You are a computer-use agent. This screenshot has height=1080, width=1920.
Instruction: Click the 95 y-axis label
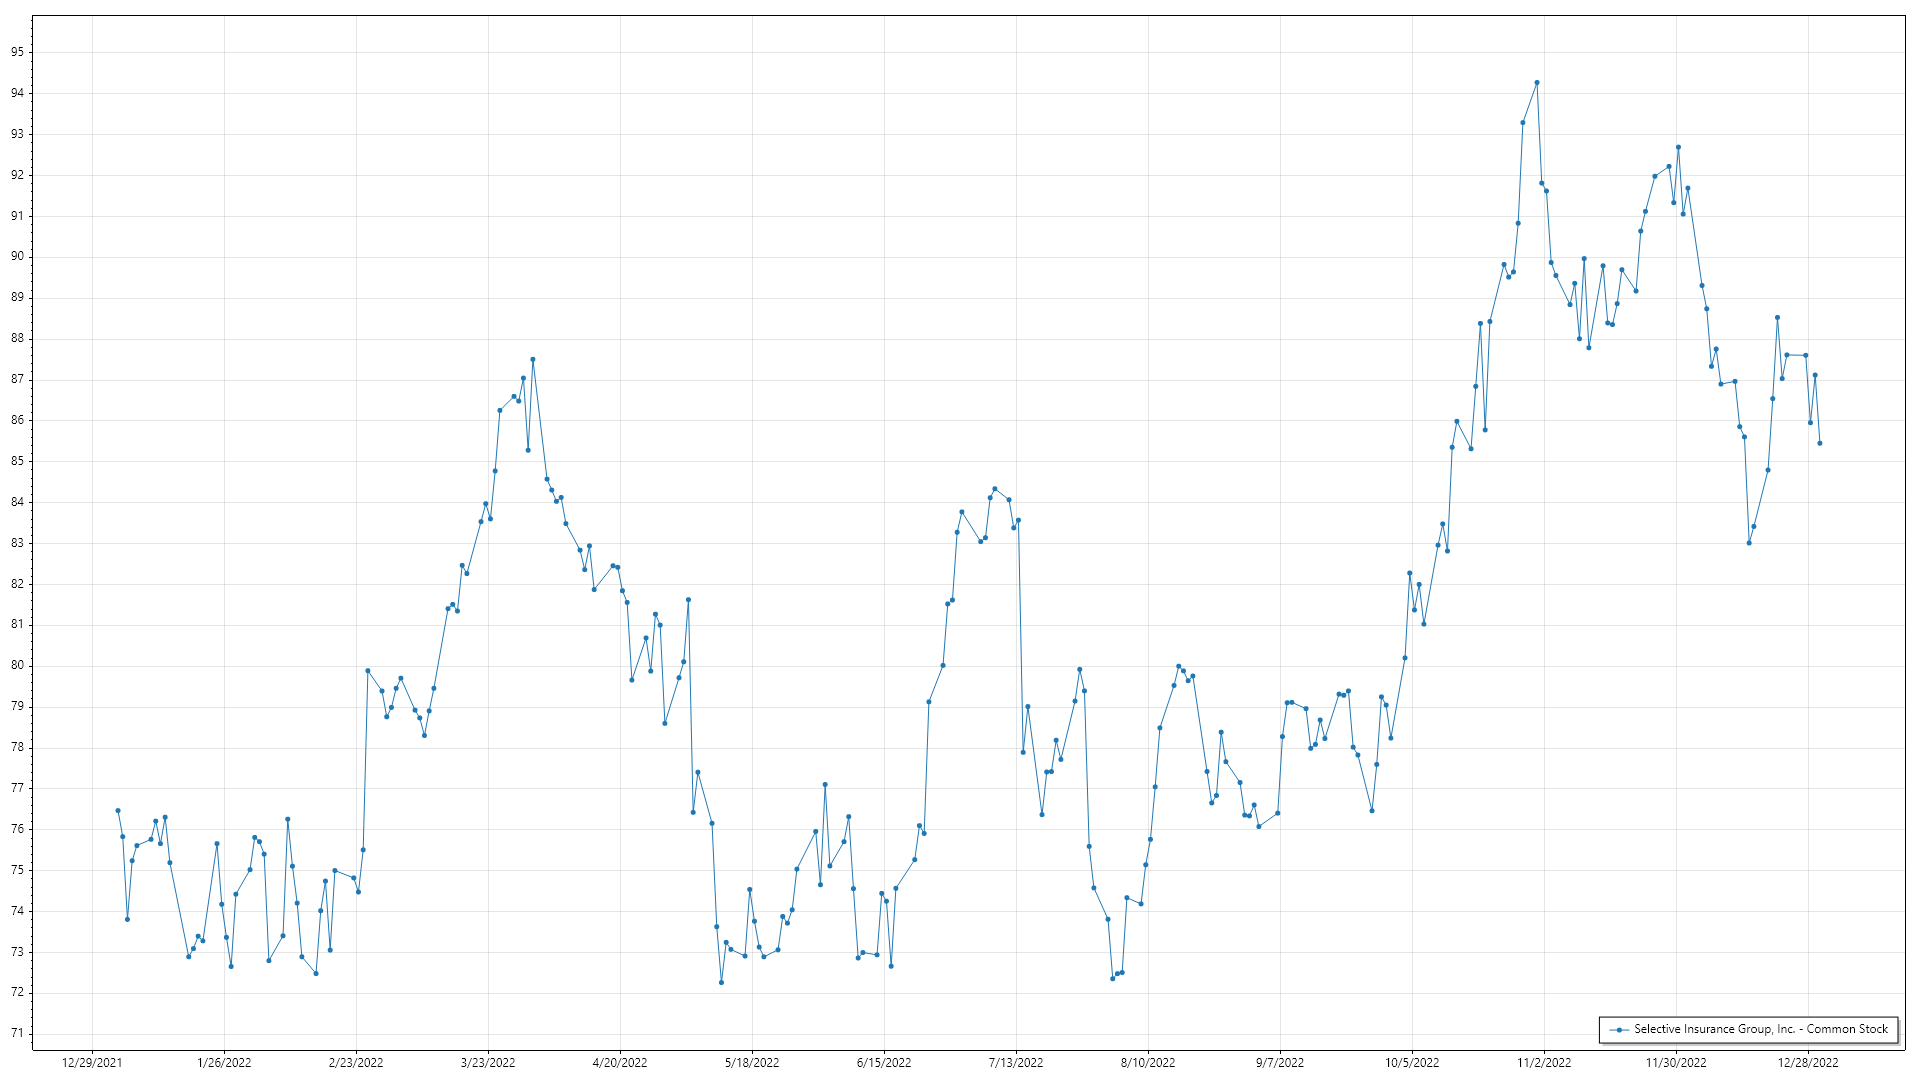[18, 52]
